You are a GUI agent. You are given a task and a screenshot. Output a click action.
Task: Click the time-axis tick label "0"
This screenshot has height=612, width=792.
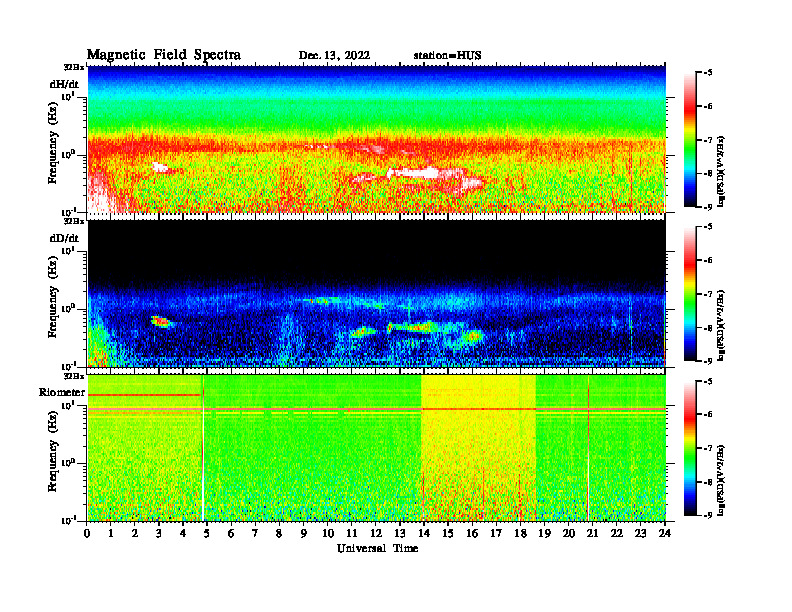point(88,534)
